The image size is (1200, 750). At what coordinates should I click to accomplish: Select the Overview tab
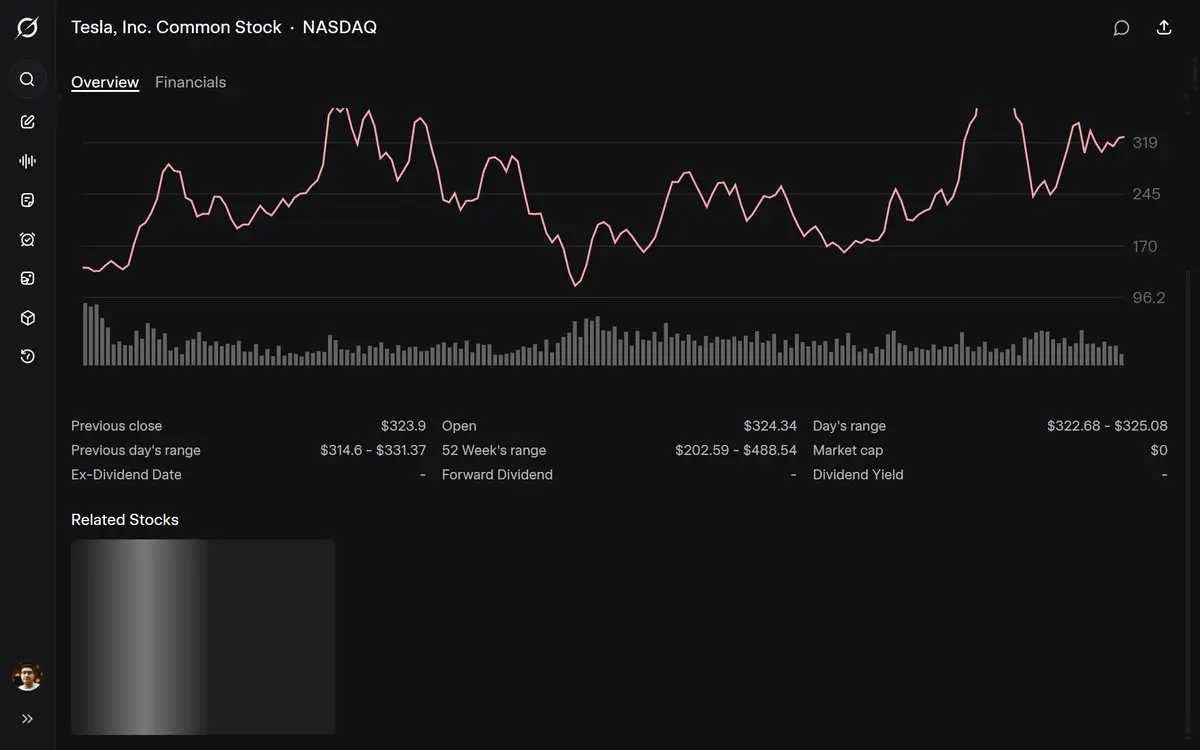pyautogui.click(x=105, y=82)
